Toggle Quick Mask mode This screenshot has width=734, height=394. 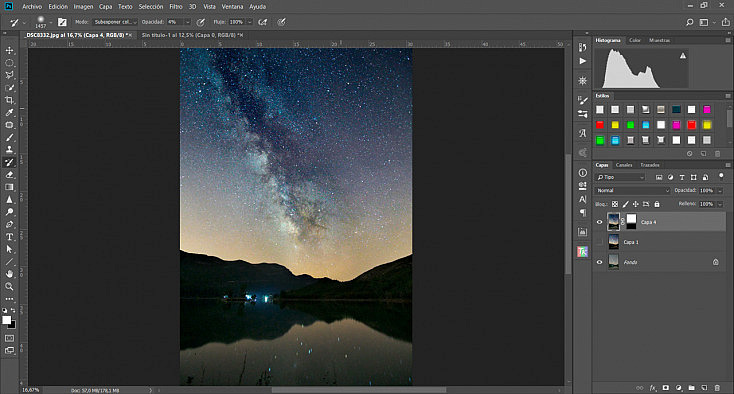tap(9, 338)
